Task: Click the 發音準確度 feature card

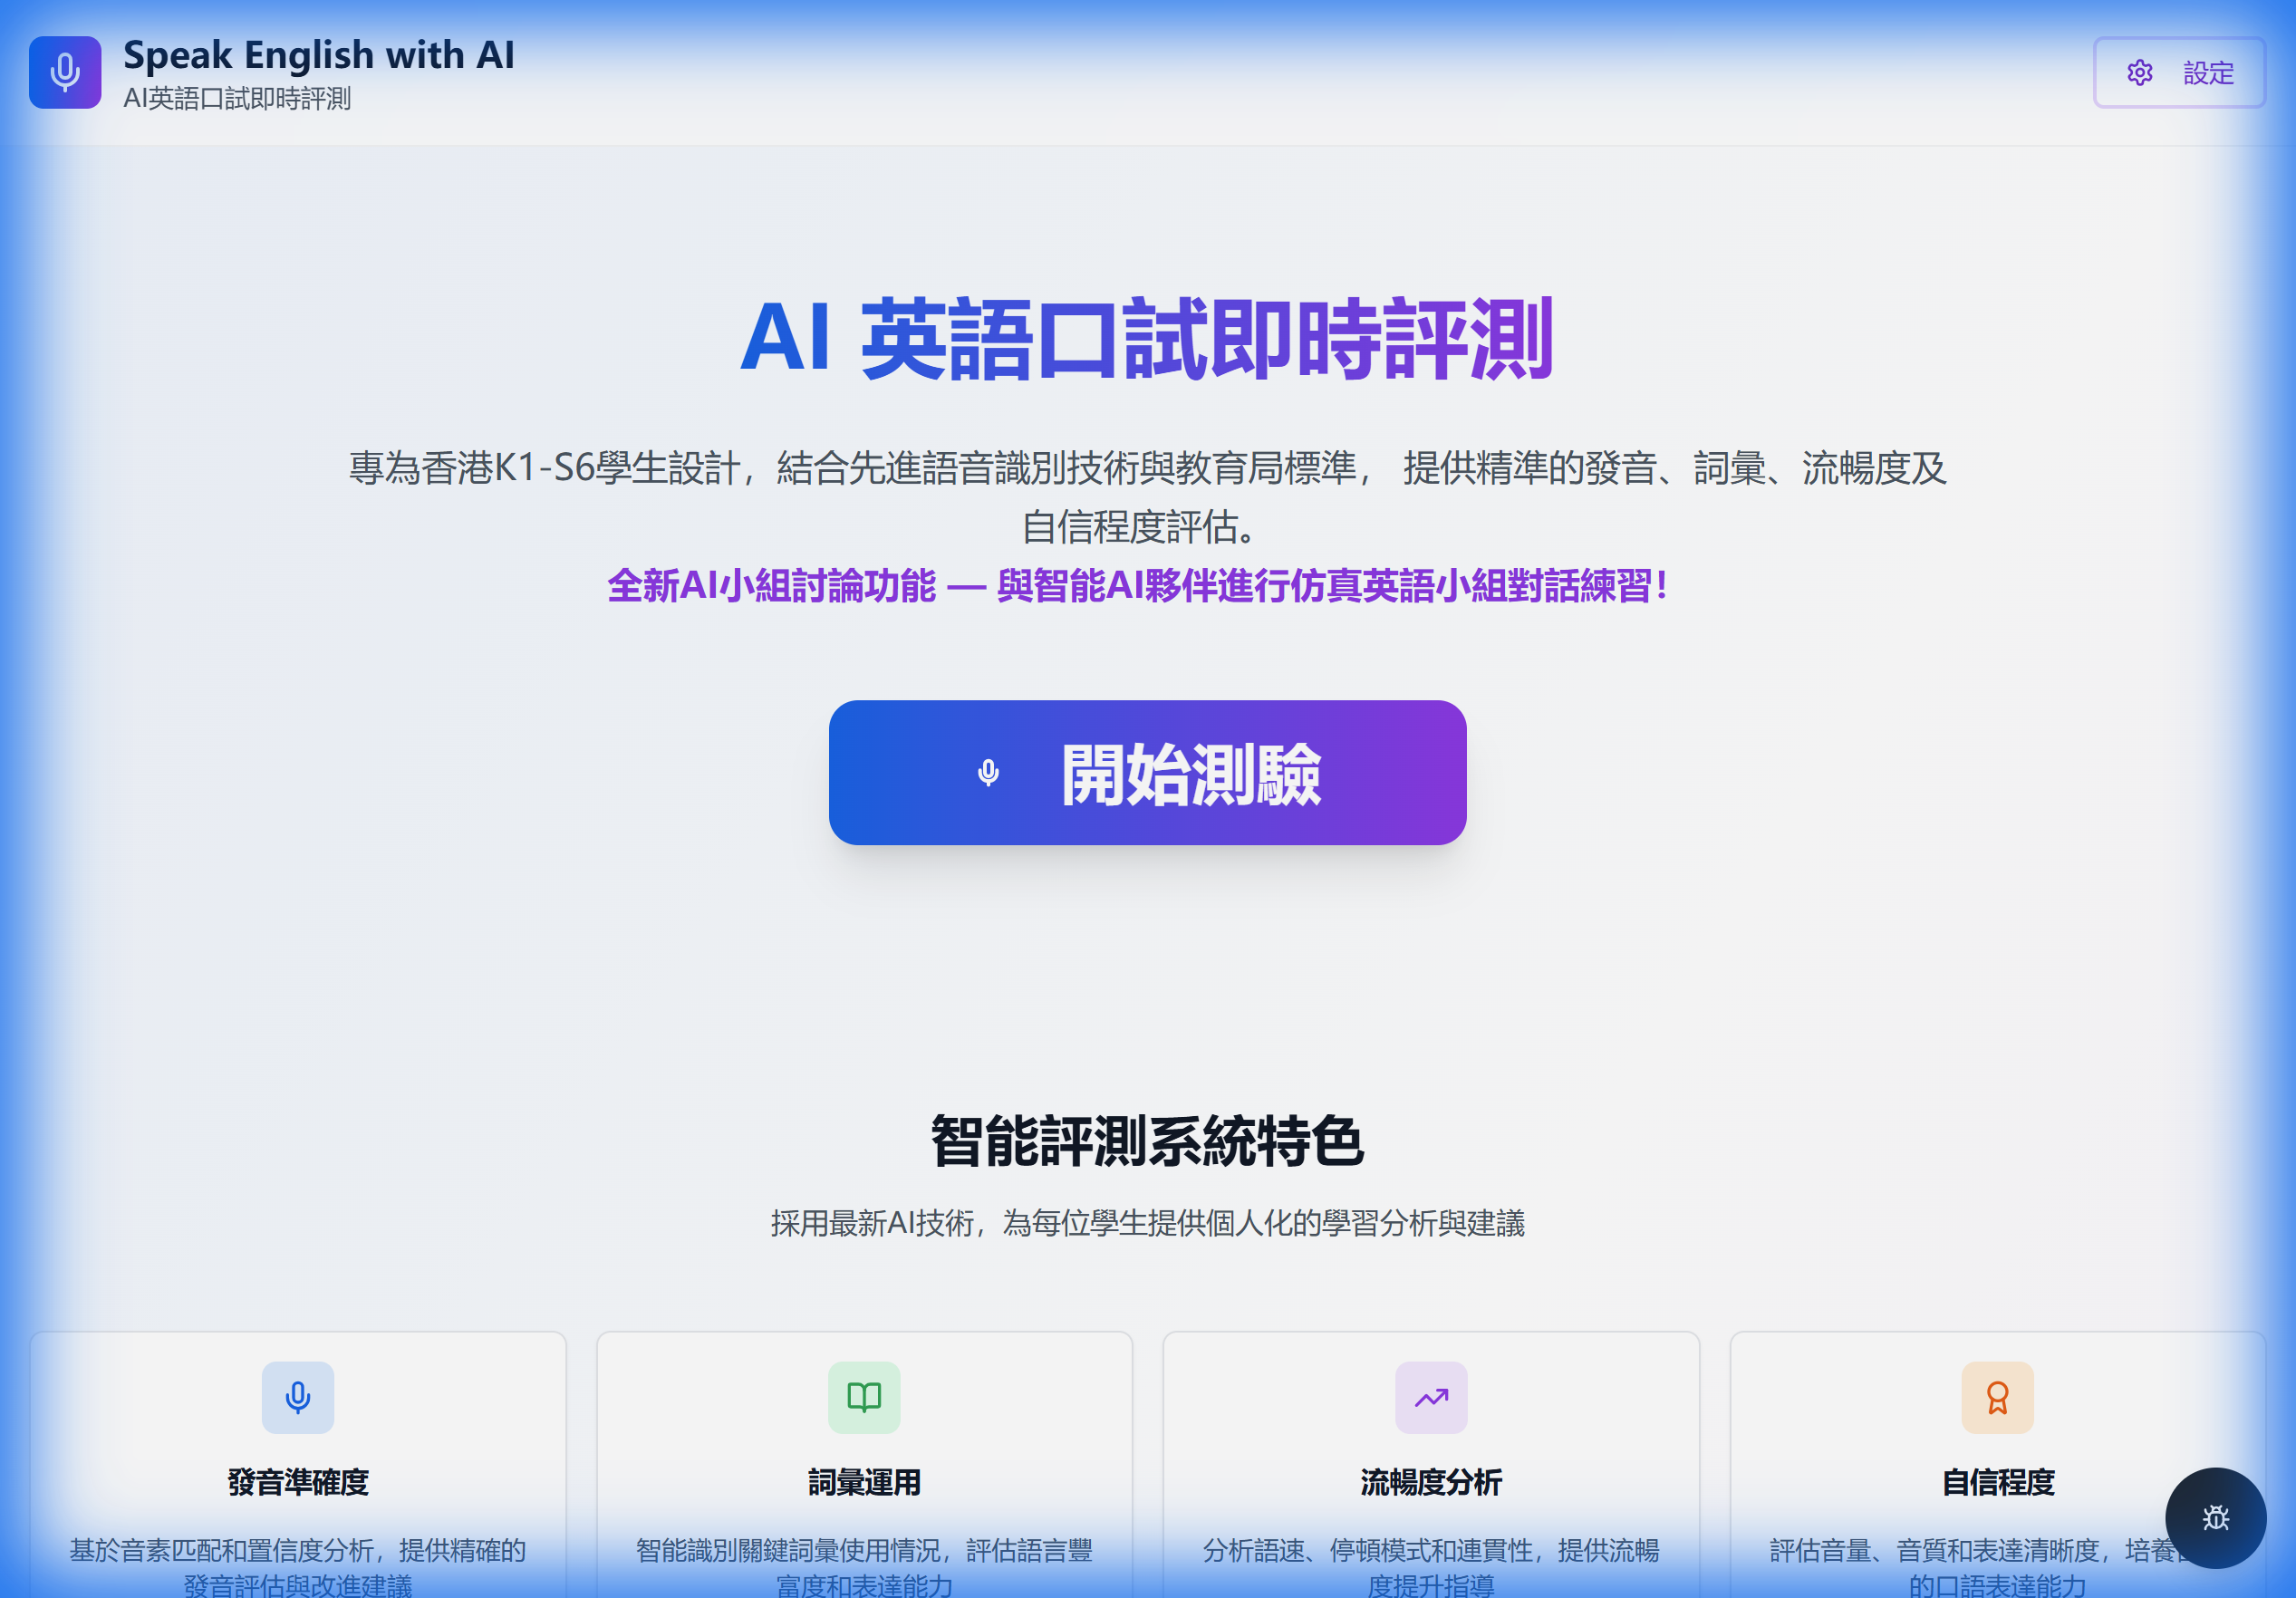Action: click(297, 1460)
